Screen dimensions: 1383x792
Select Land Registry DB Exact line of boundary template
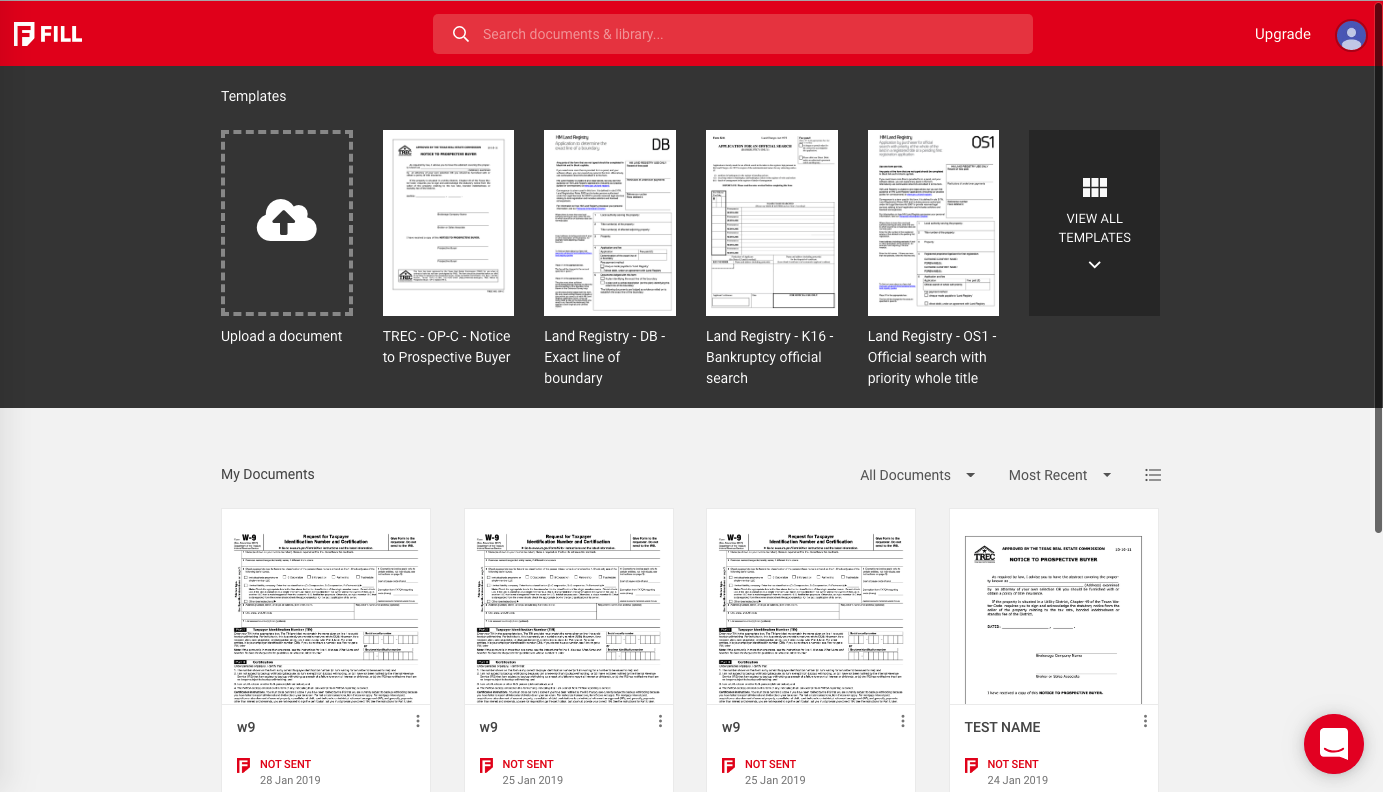tap(610, 223)
